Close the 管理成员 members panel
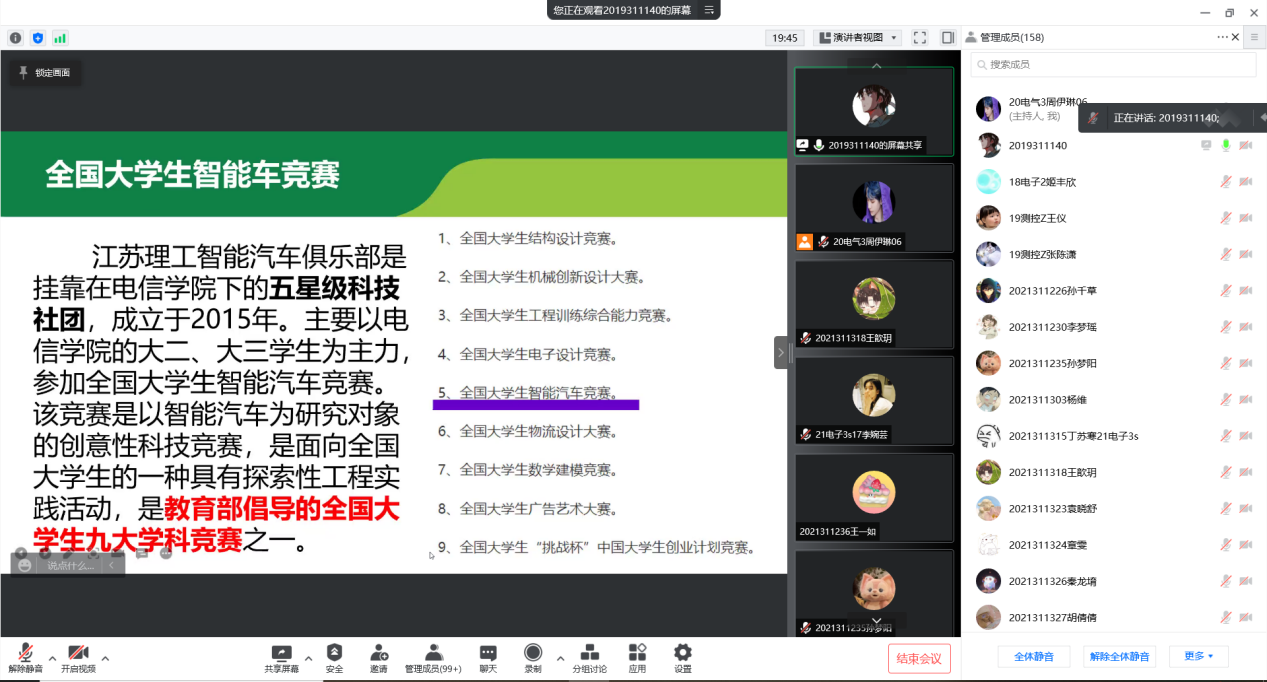The height and width of the screenshot is (682, 1267). pyautogui.click(x=1236, y=37)
